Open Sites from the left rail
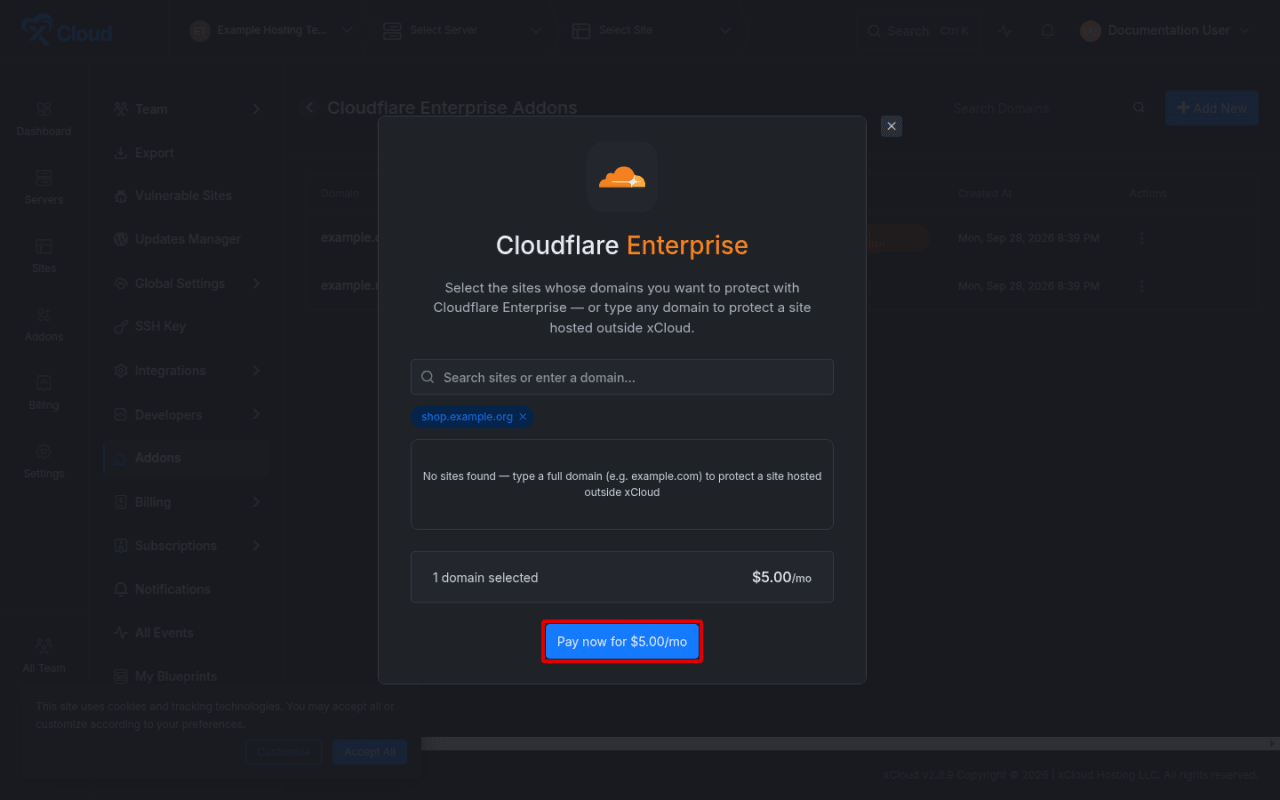The width and height of the screenshot is (1280, 800). [x=44, y=255]
